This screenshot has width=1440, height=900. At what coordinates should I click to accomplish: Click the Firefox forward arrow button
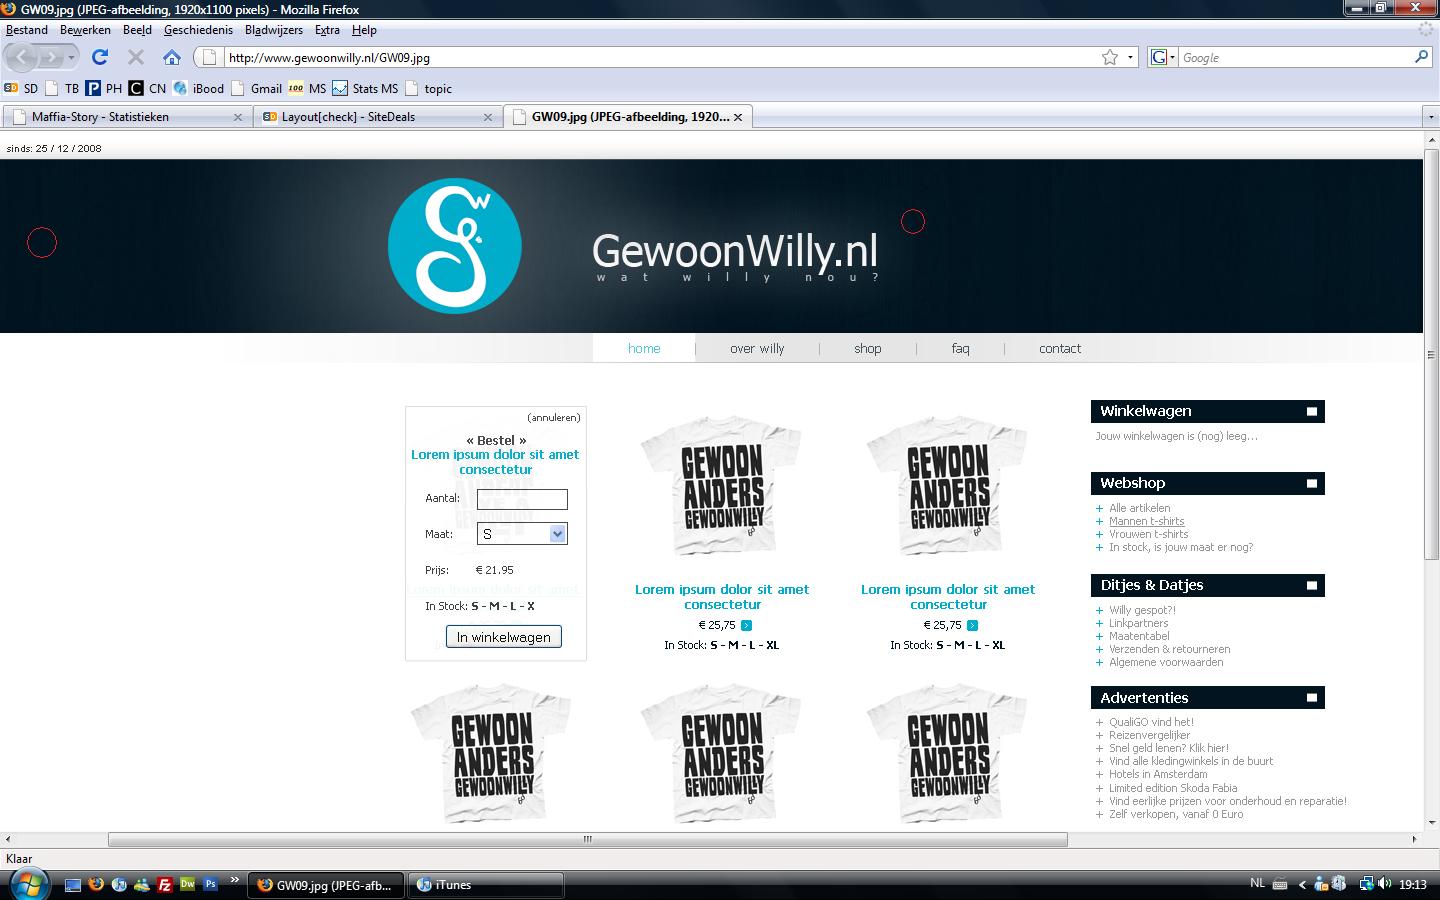coord(51,57)
